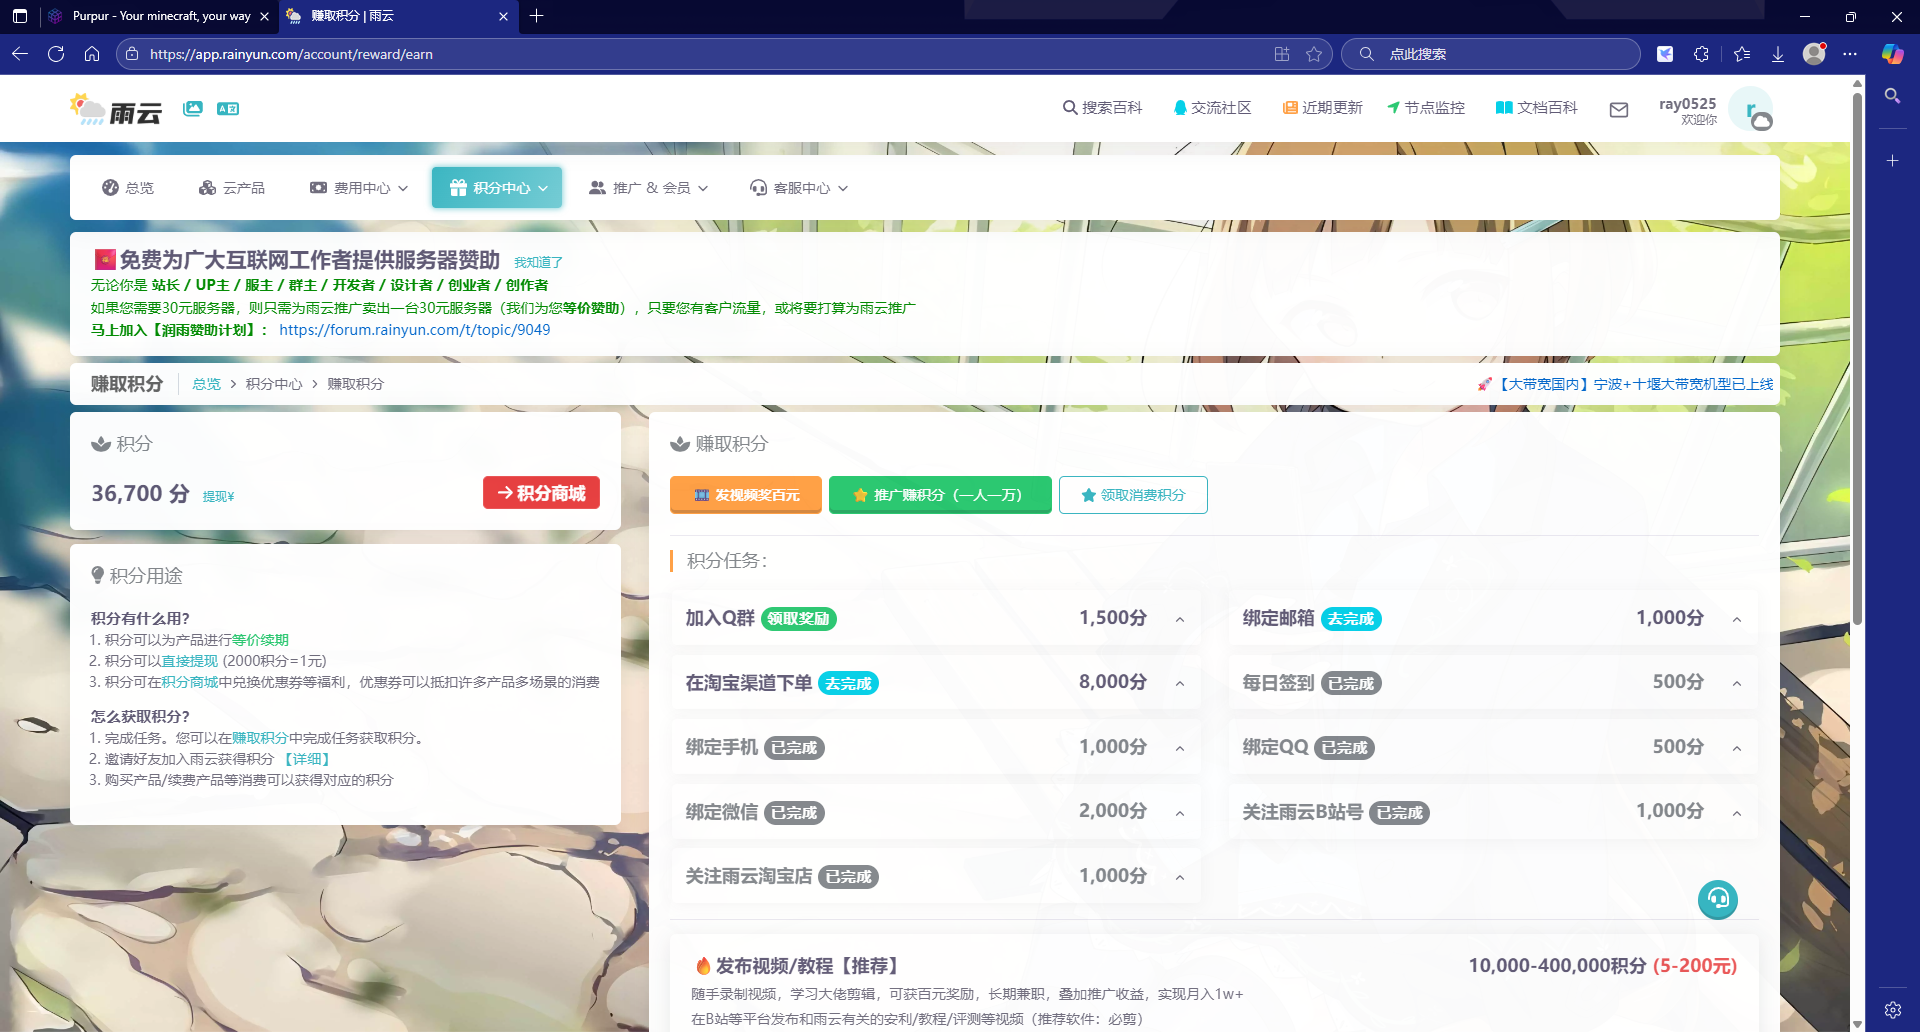This screenshot has width=1920, height=1032.
Task: Open the split screen icon in address bar
Action: (1282, 54)
